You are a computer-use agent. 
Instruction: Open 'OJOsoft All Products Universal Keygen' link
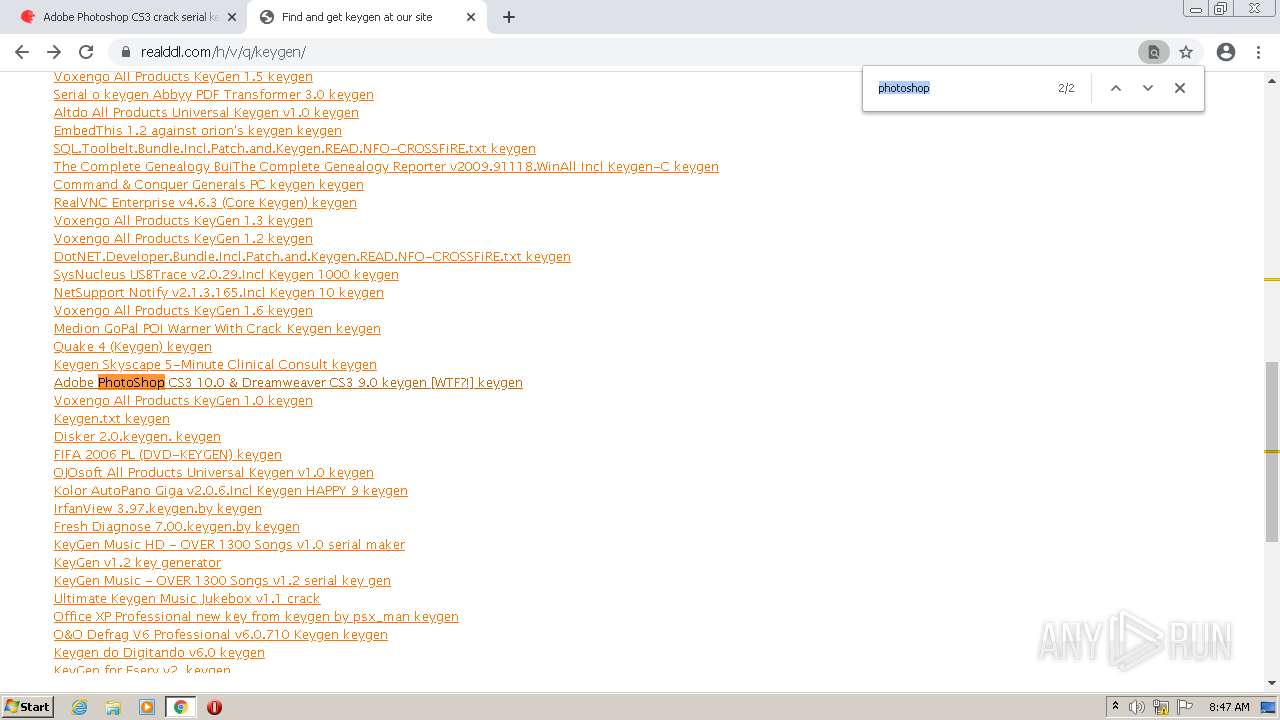click(x=214, y=473)
